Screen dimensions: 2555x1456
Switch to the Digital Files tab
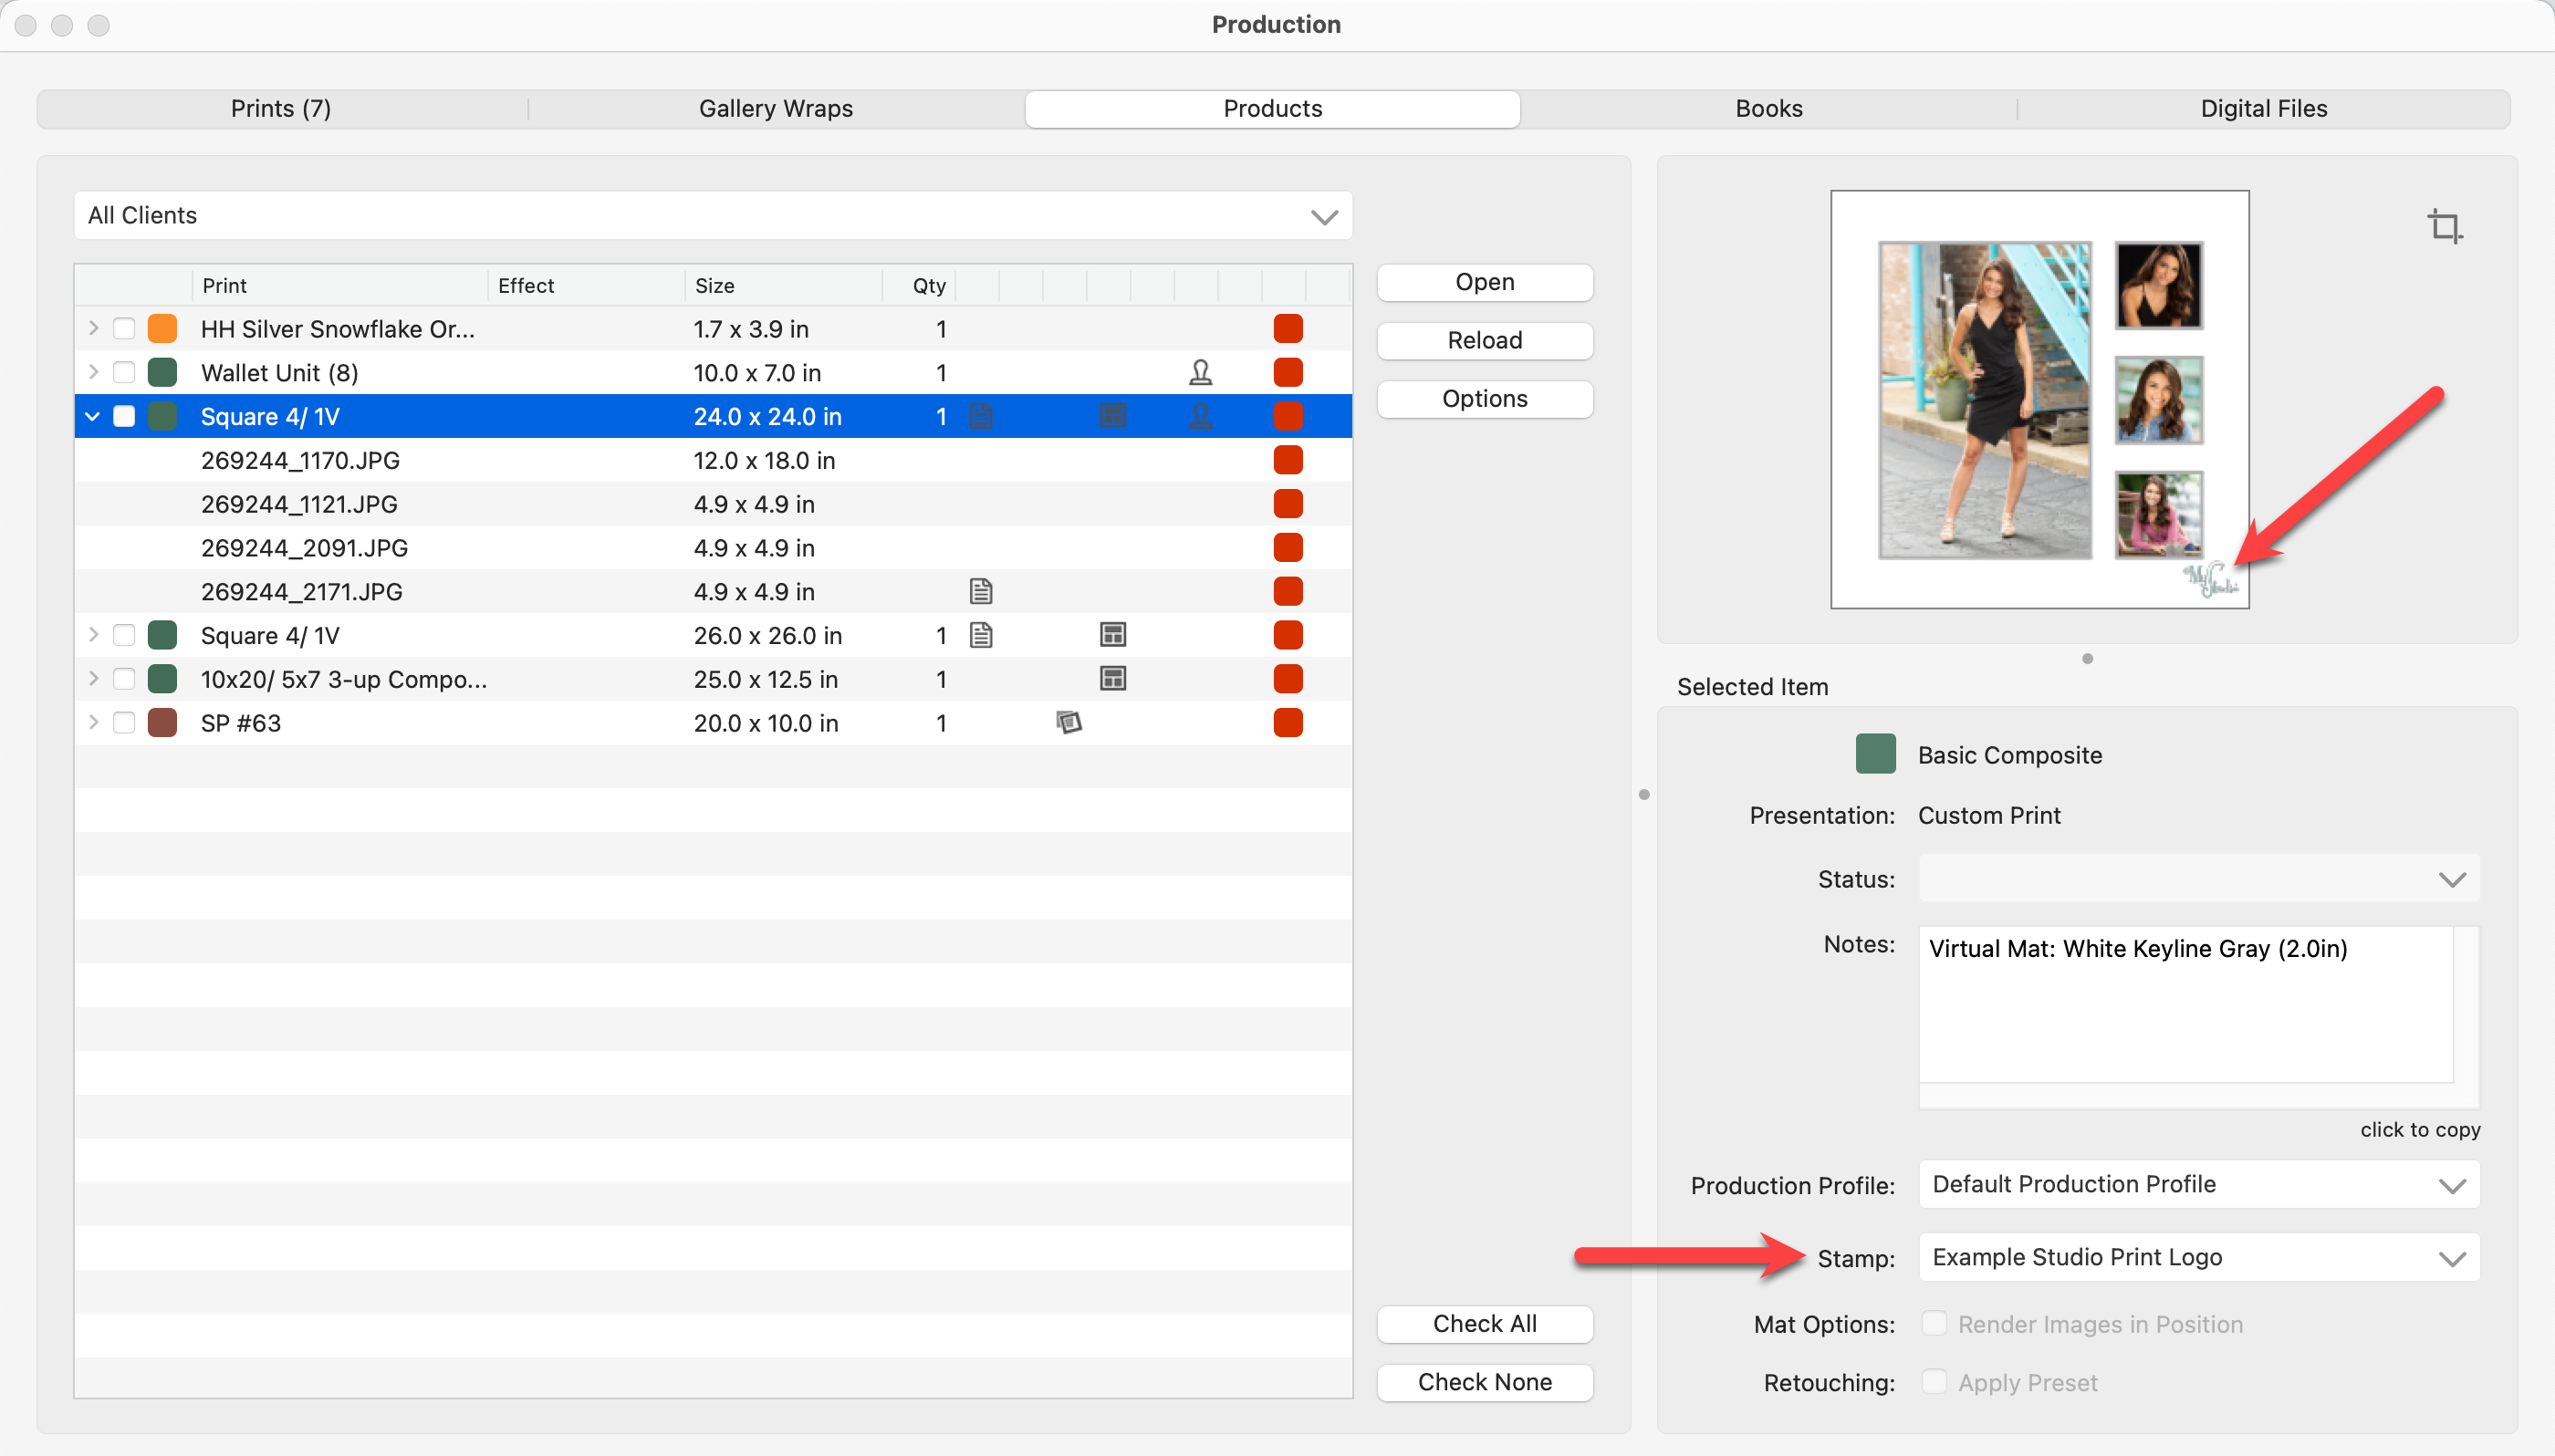pos(2263,109)
